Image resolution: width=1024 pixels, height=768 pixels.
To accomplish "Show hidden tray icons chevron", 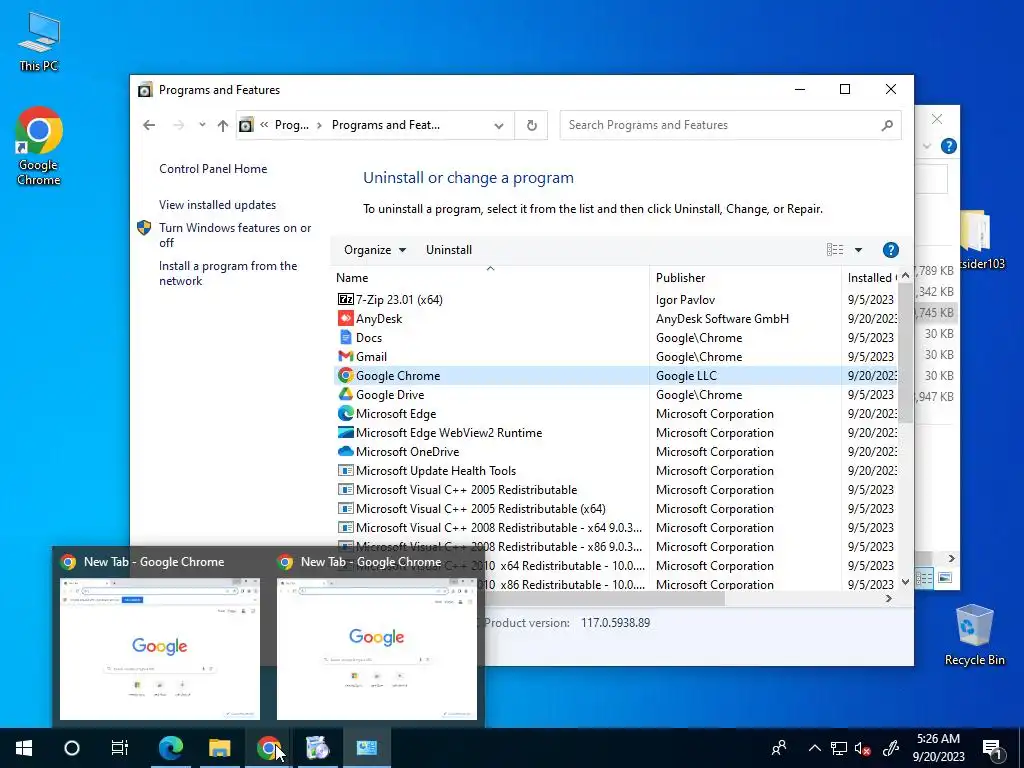I will pyautogui.click(x=814, y=748).
